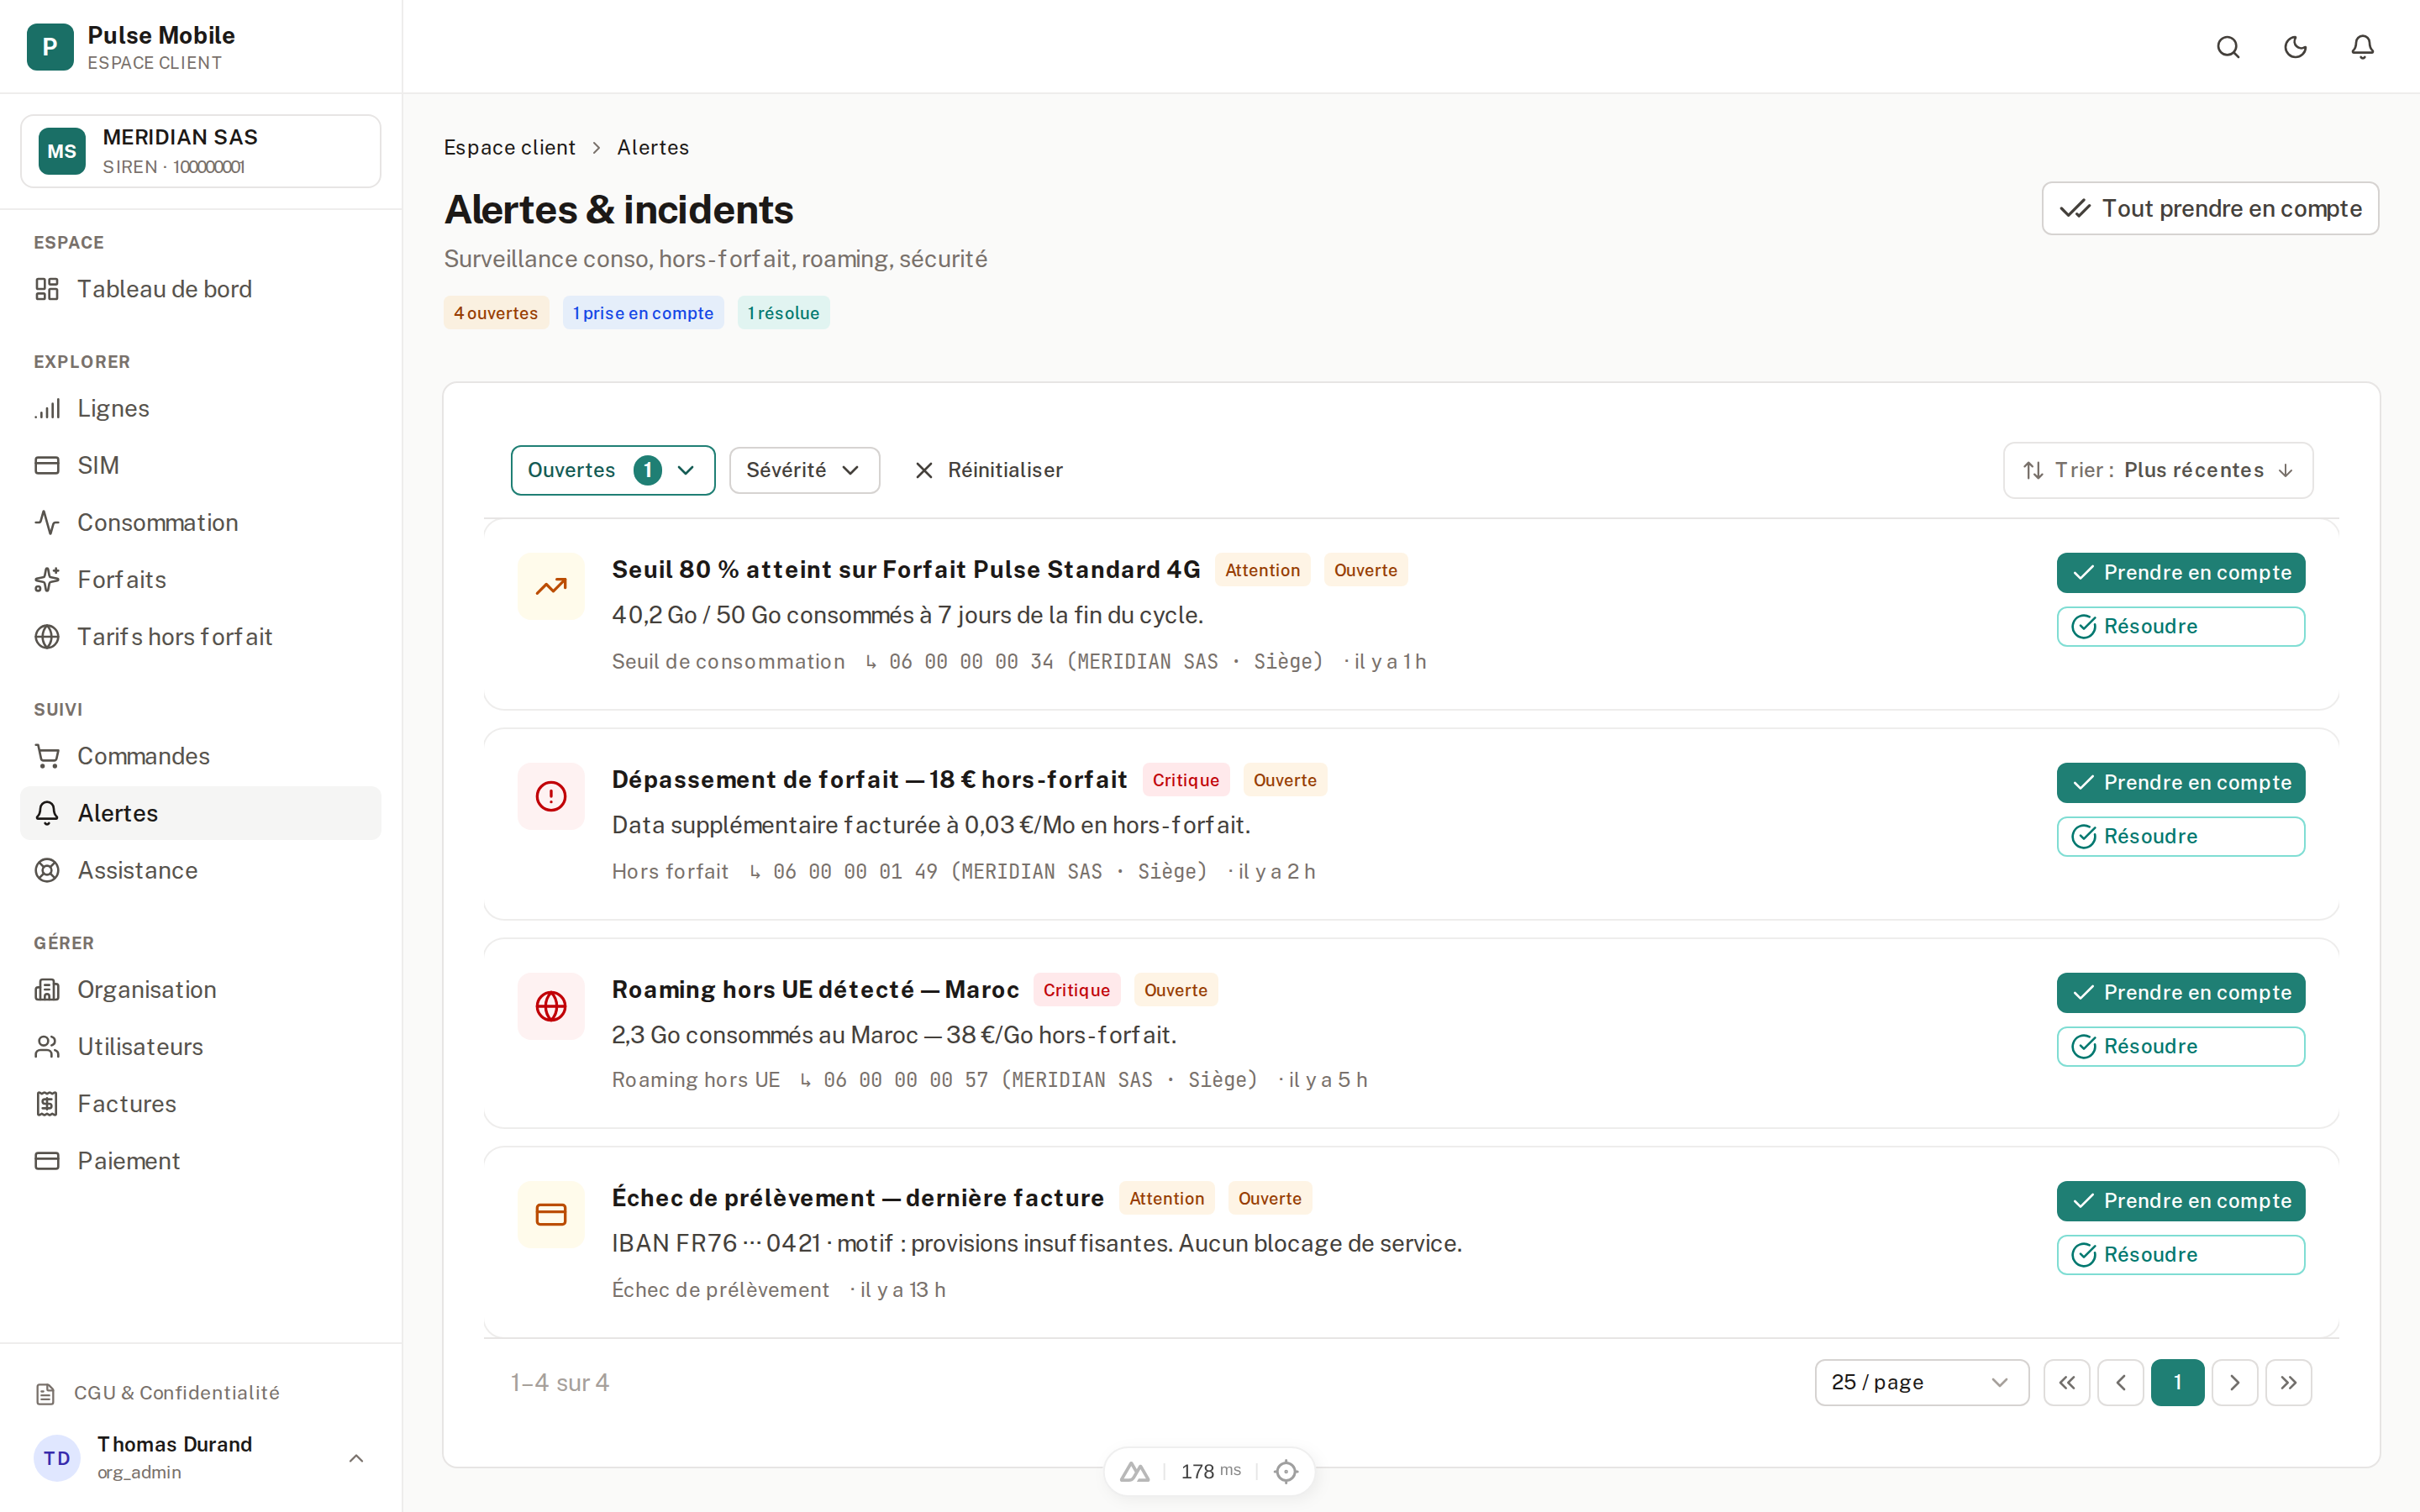The height and width of the screenshot is (1512, 2420).
Task: Open Assistance section
Action: point(201,870)
